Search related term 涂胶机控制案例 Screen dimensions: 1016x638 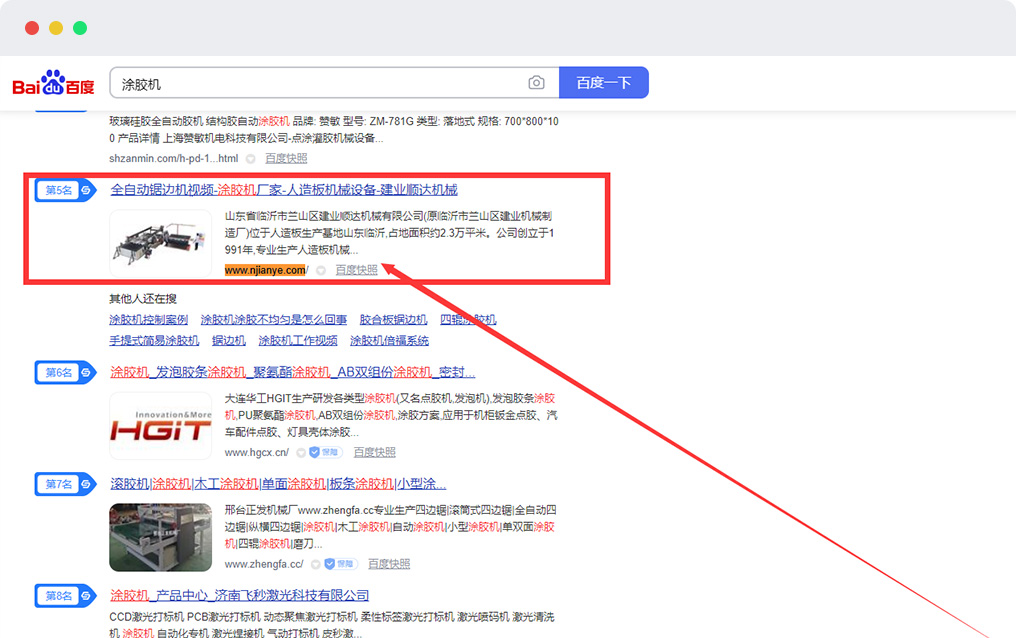click(148, 320)
